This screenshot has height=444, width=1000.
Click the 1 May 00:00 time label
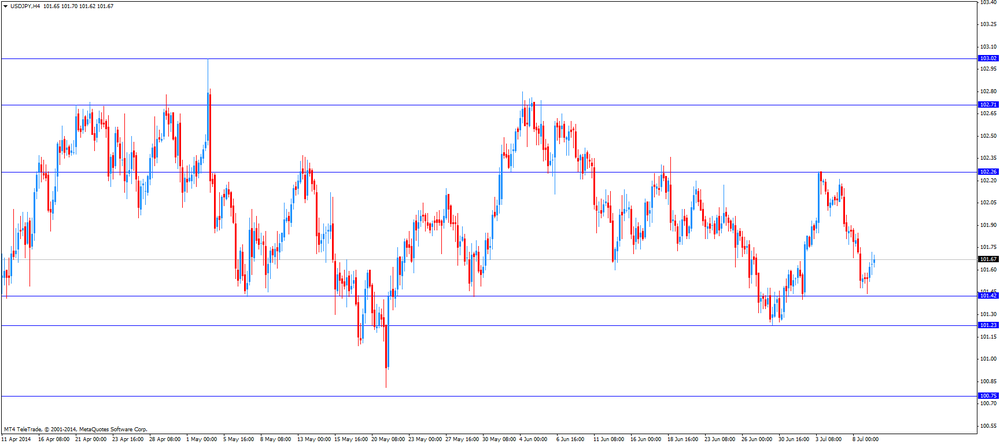point(202,440)
